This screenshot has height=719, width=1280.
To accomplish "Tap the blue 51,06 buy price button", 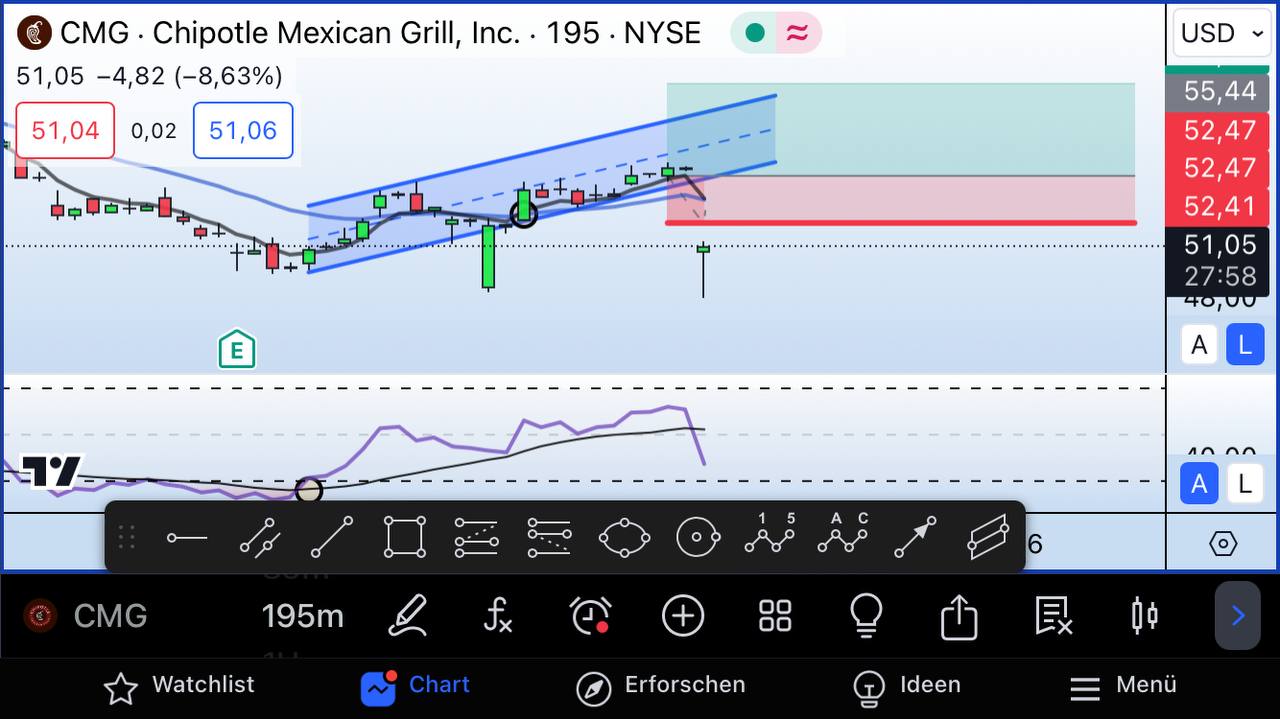I will pyautogui.click(x=243, y=131).
